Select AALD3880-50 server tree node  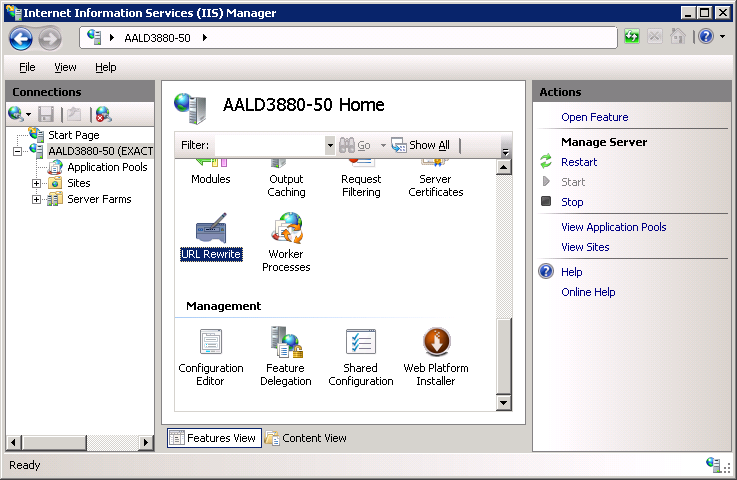101,151
